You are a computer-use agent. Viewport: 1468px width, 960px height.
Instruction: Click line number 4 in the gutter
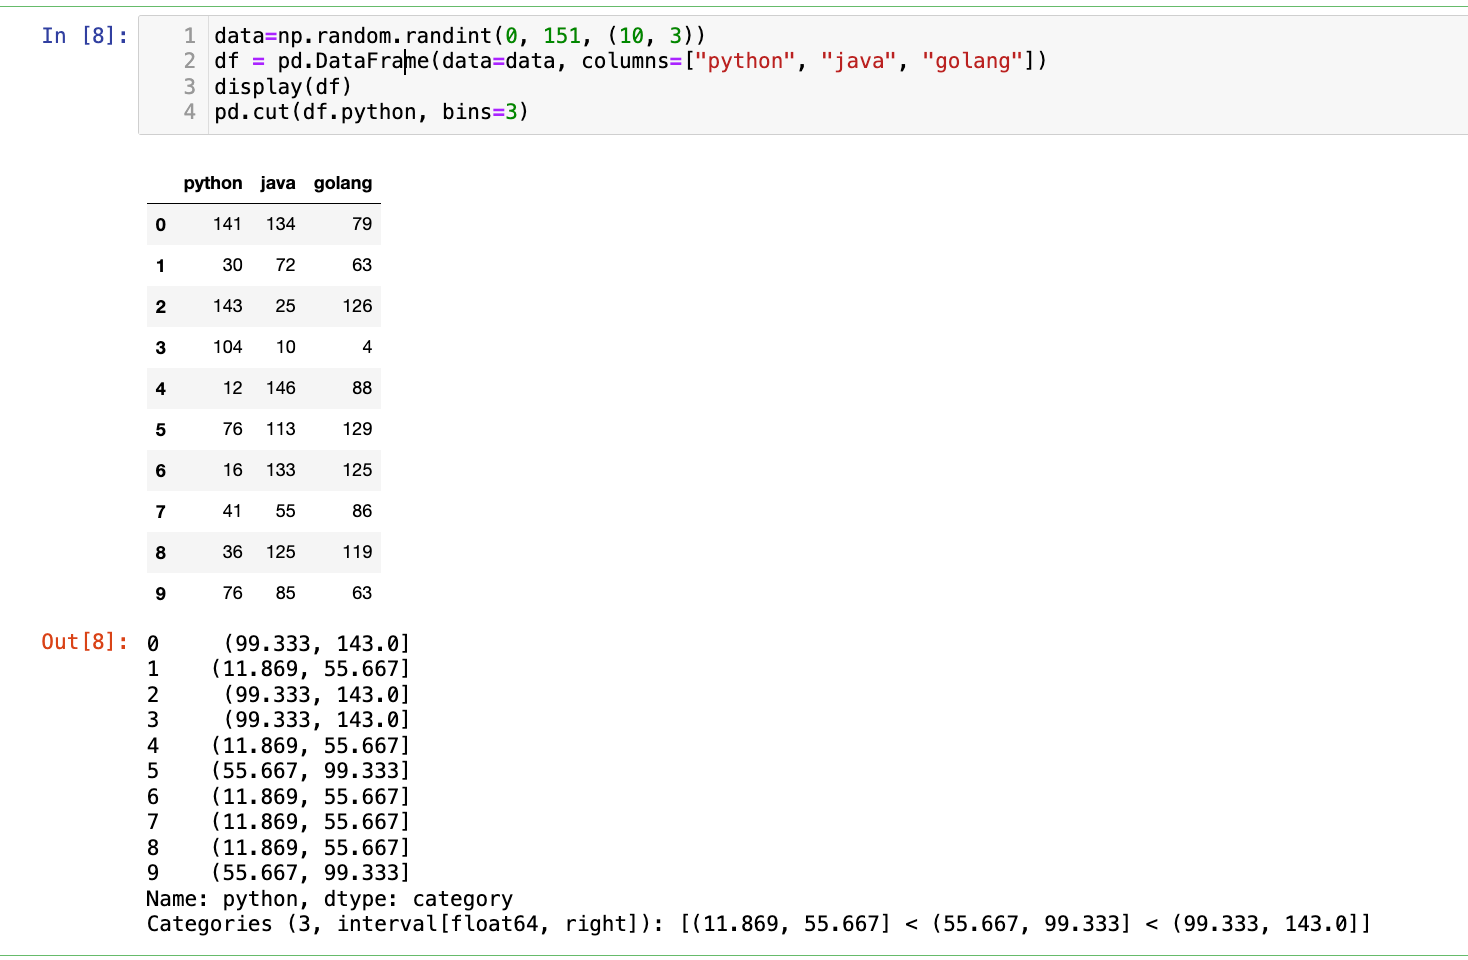pyautogui.click(x=189, y=112)
